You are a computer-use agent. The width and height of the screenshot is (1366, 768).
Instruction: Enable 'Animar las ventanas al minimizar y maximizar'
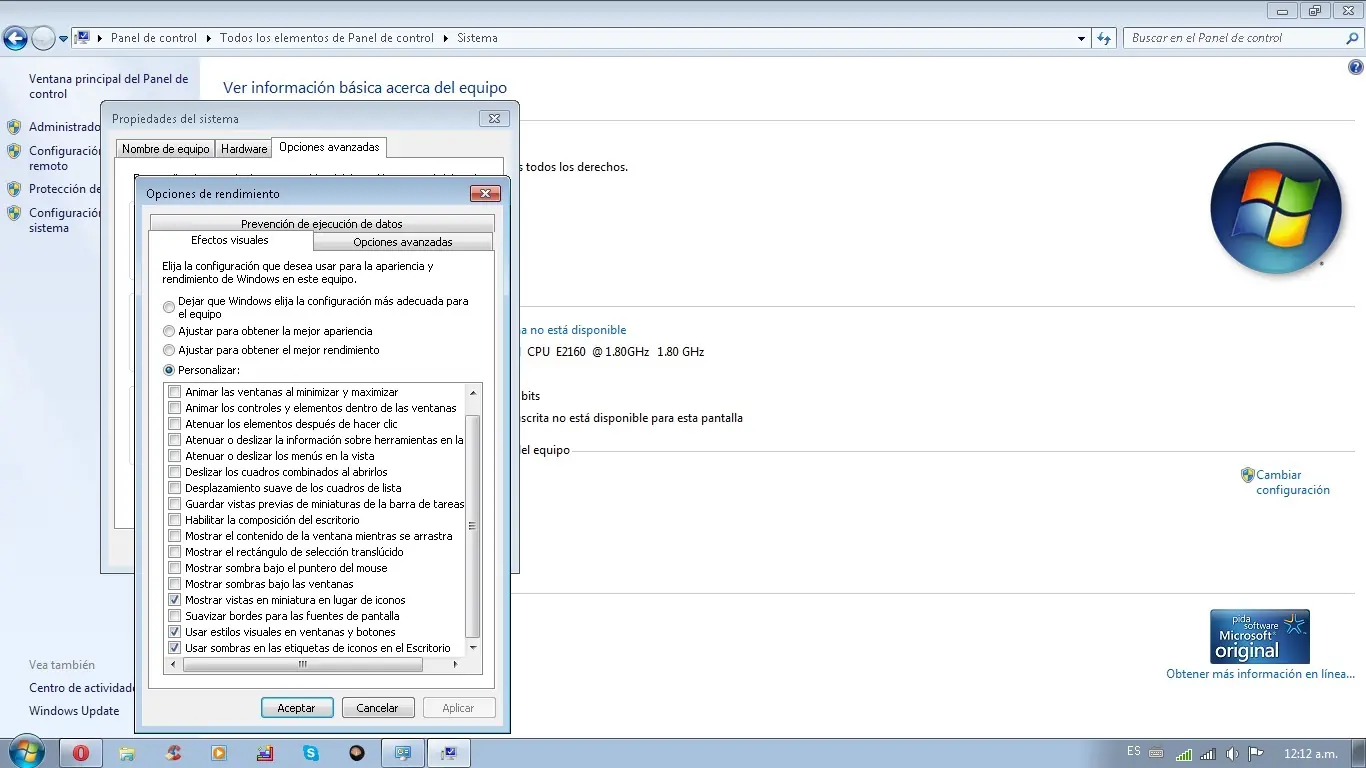[x=175, y=392]
